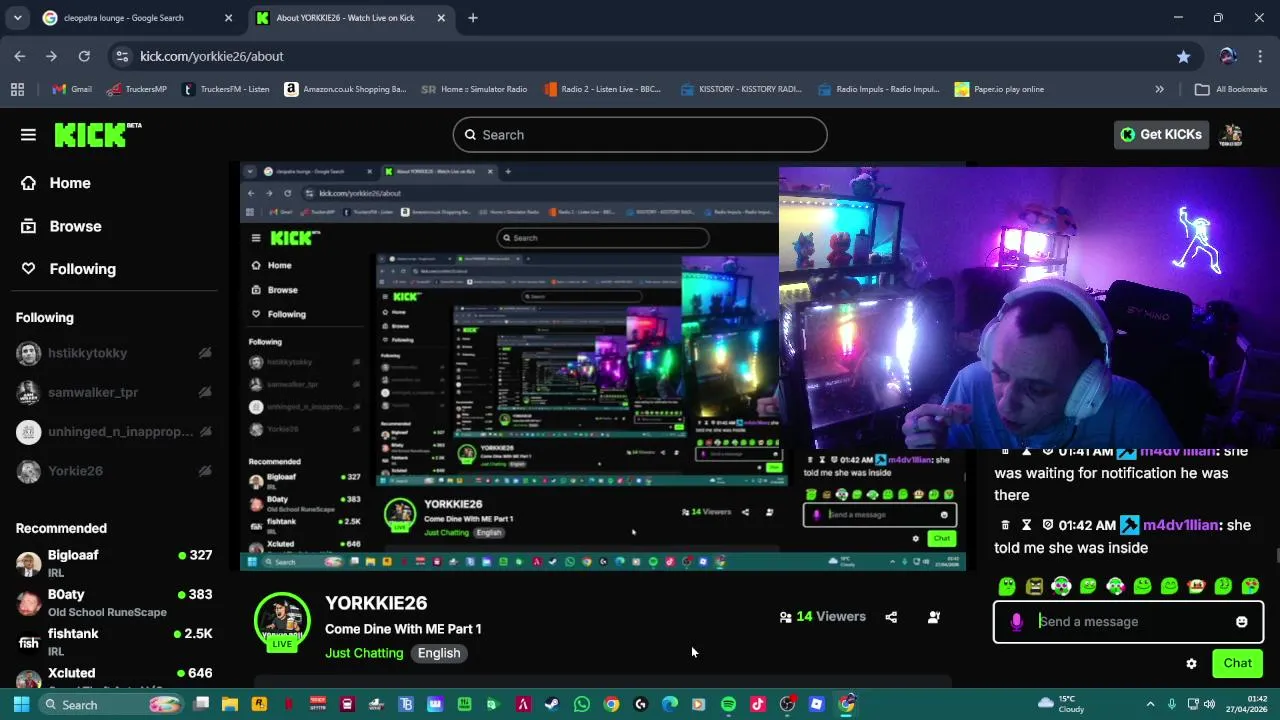Click the Get KICKs button
The image size is (1280, 720).
(x=1161, y=135)
